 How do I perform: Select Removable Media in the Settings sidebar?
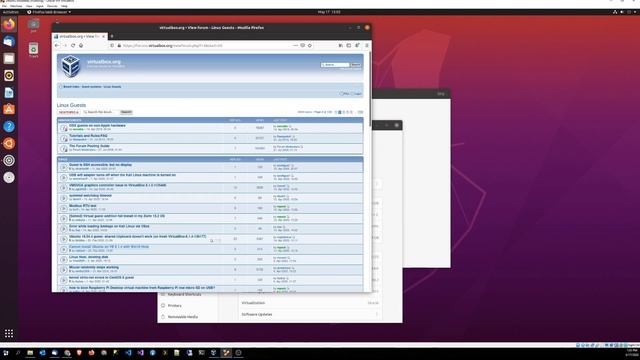coord(182,317)
